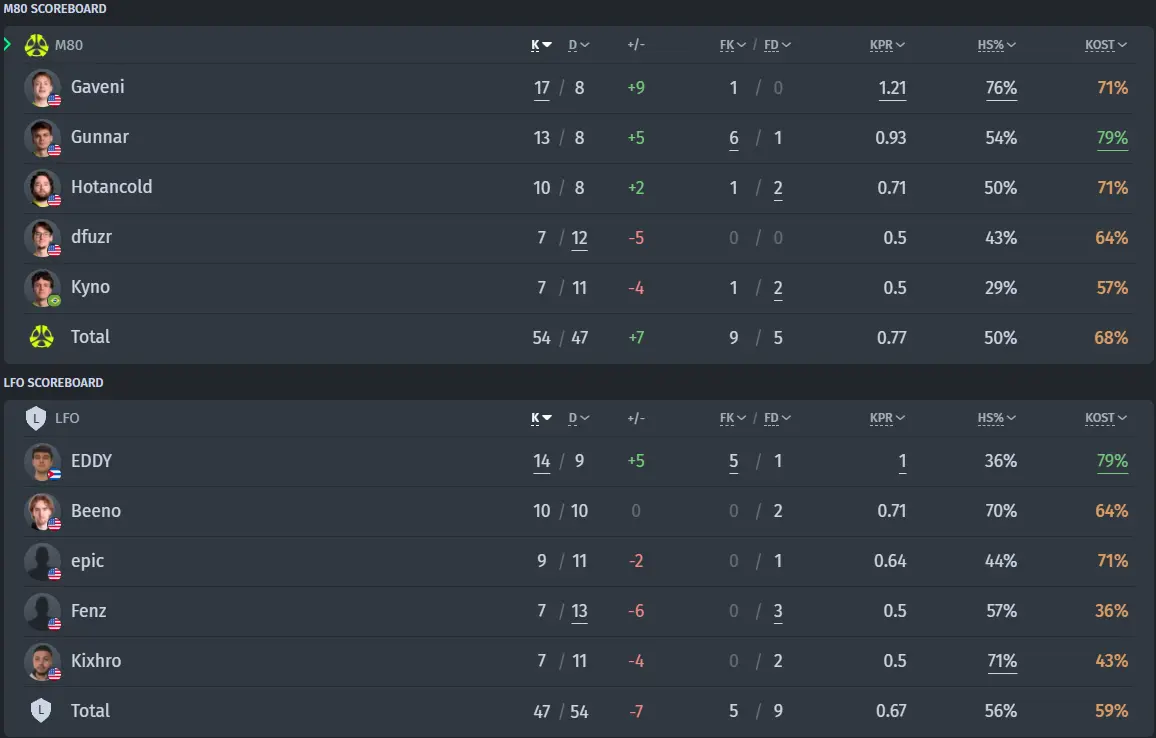Sort LFO table by D column
This screenshot has height=738, width=1156.
tap(579, 418)
